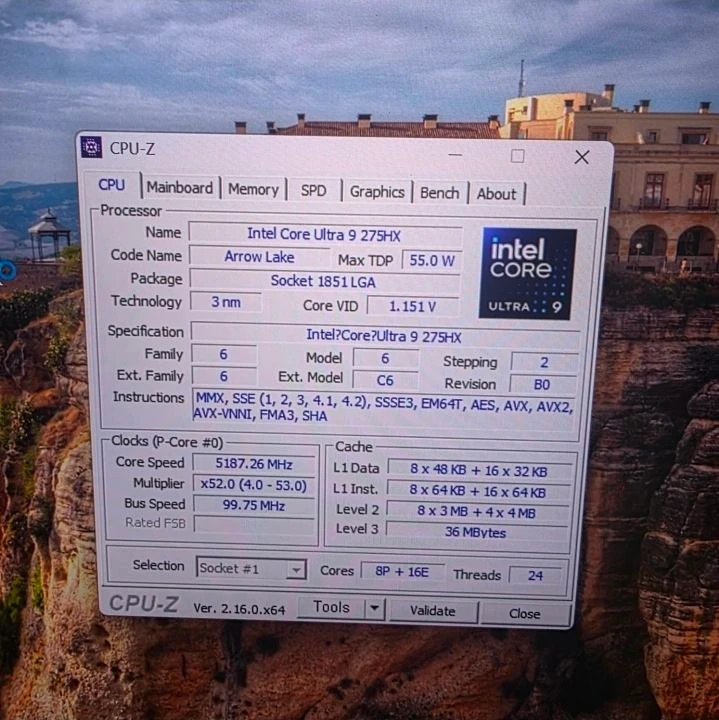
Task: Click the Level 3 value 36 MBytes
Action: click(x=476, y=532)
